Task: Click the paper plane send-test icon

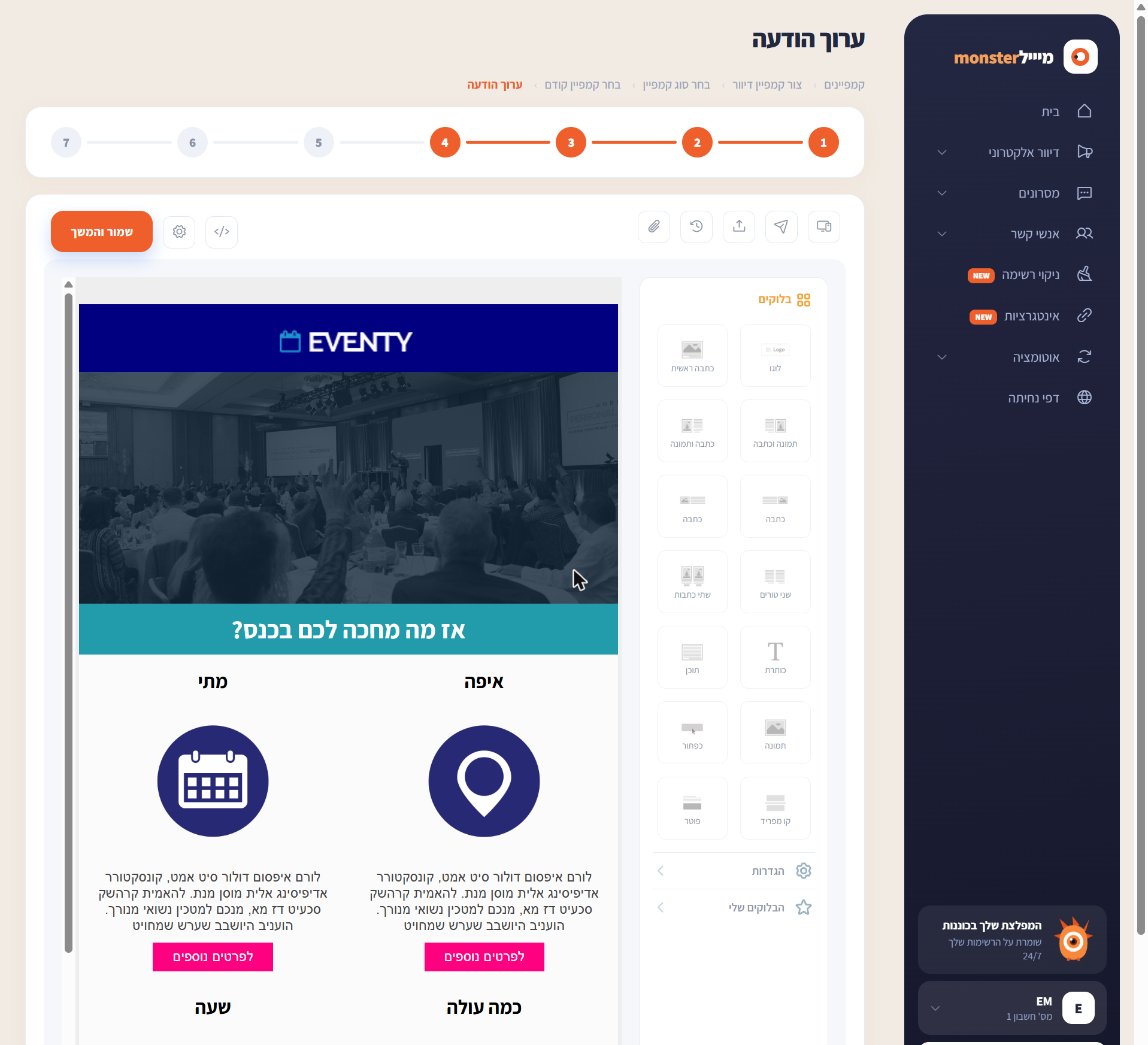Action: coord(781,227)
